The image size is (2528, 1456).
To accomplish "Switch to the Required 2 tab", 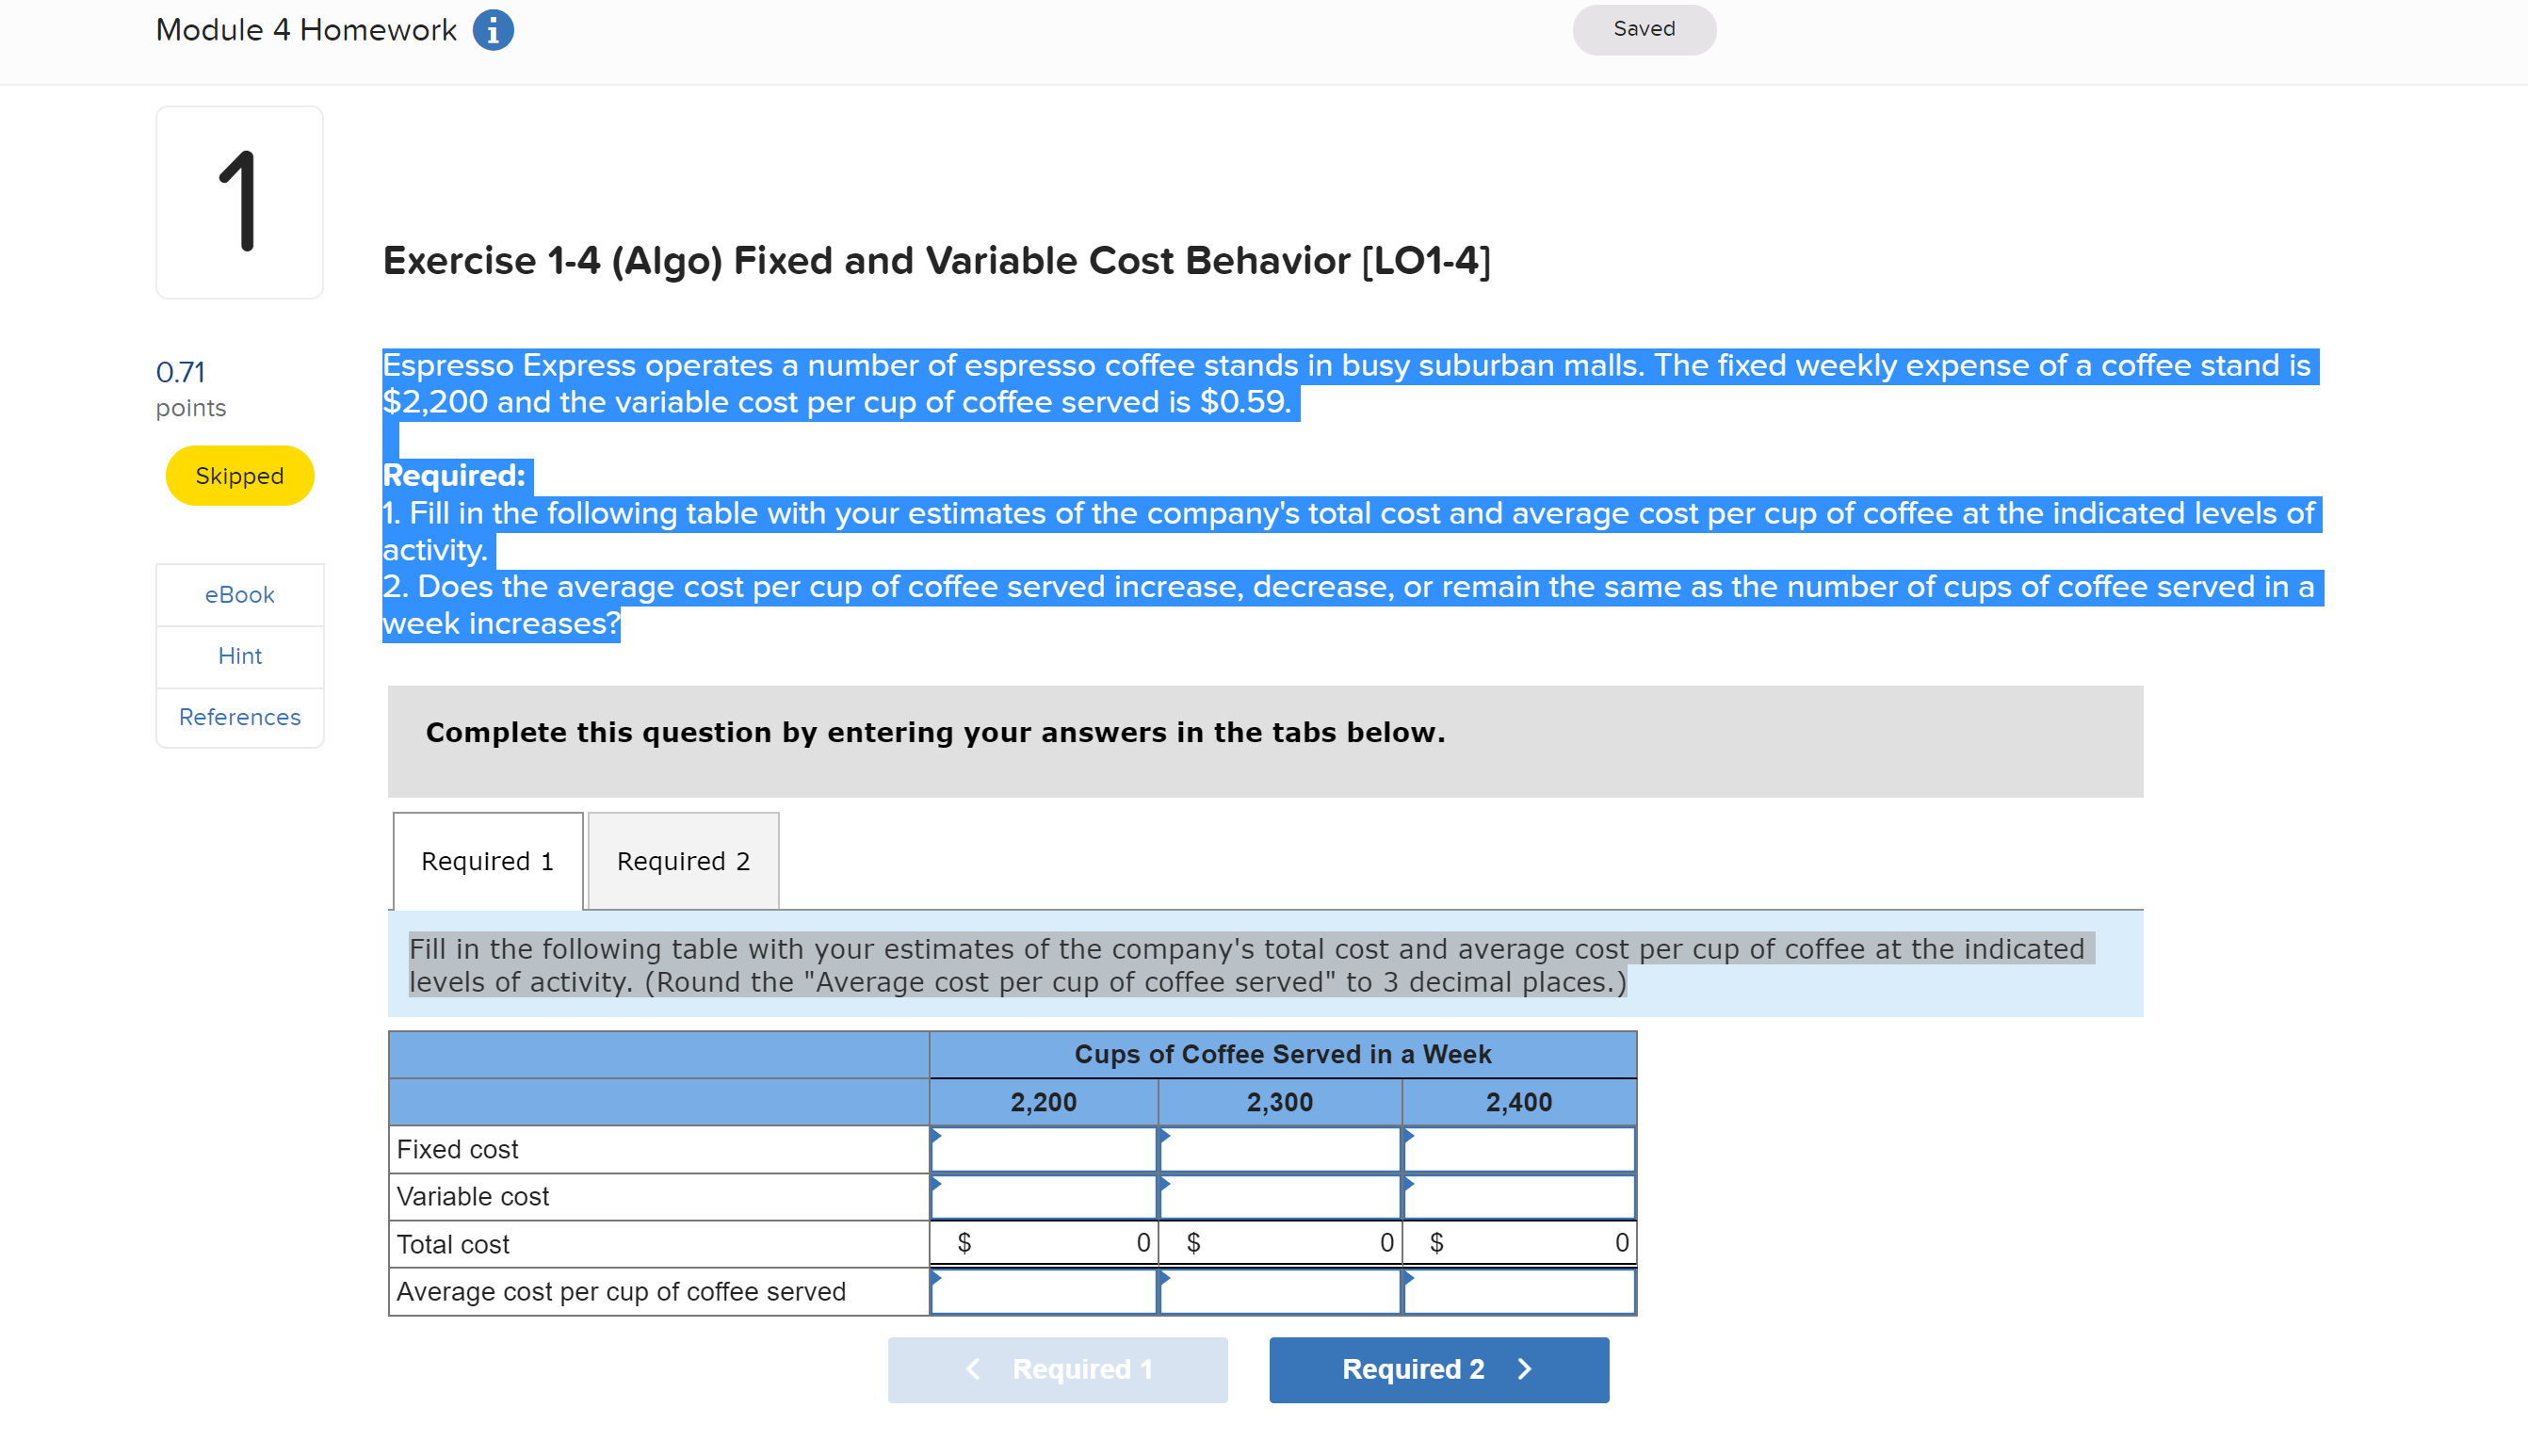I will [x=682, y=860].
